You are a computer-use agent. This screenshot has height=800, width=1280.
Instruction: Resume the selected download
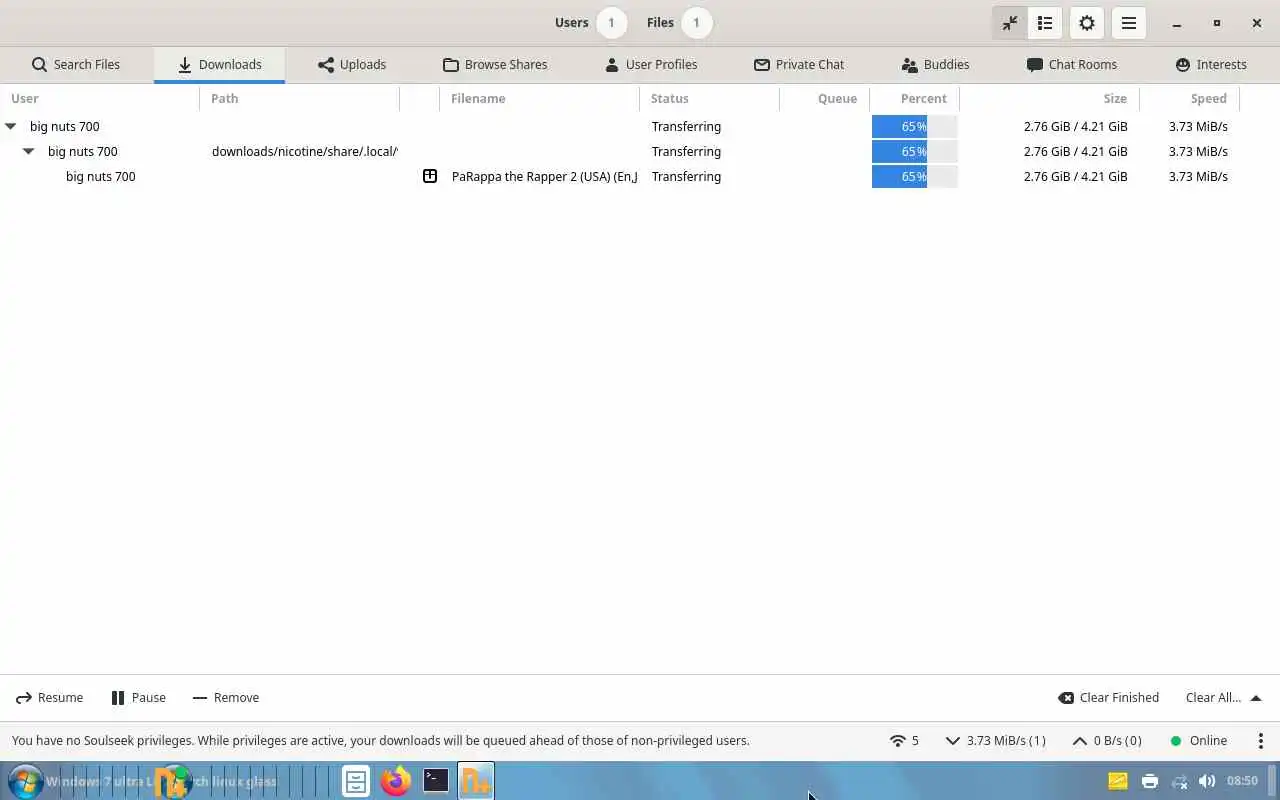[49, 698]
